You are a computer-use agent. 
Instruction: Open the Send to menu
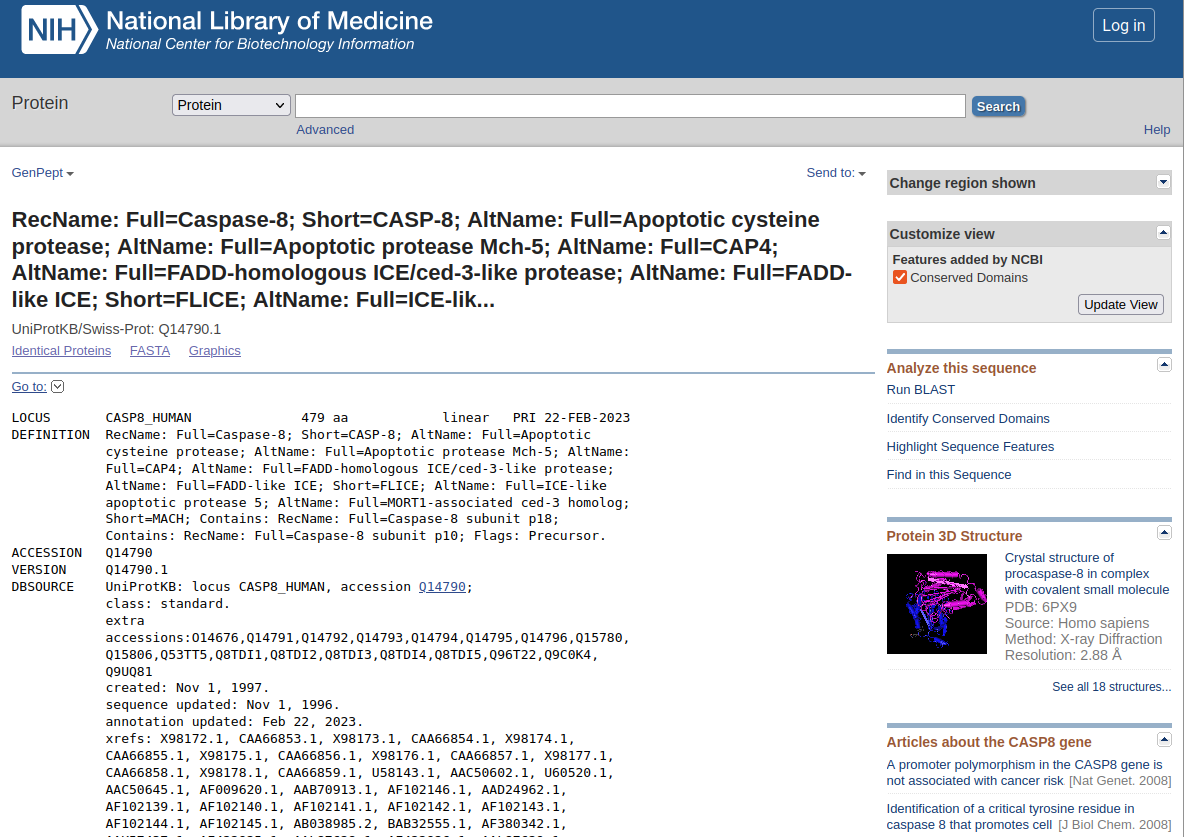(x=835, y=173)
